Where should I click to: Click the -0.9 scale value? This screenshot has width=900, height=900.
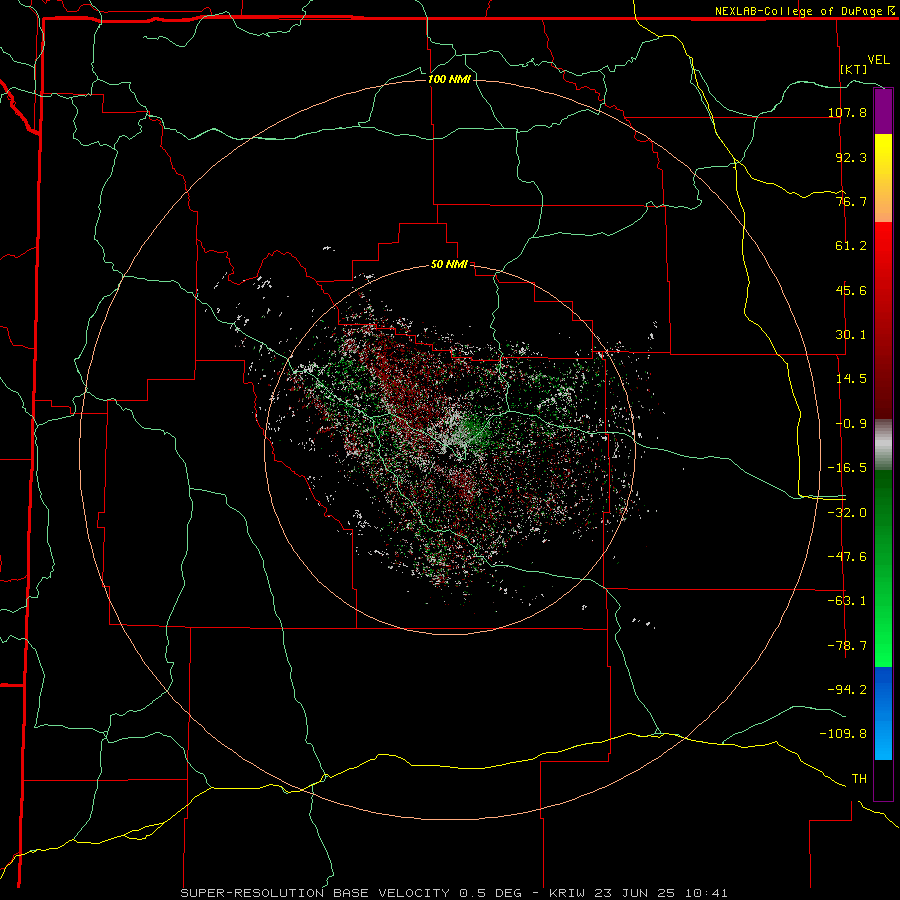(x=851, y=424)
